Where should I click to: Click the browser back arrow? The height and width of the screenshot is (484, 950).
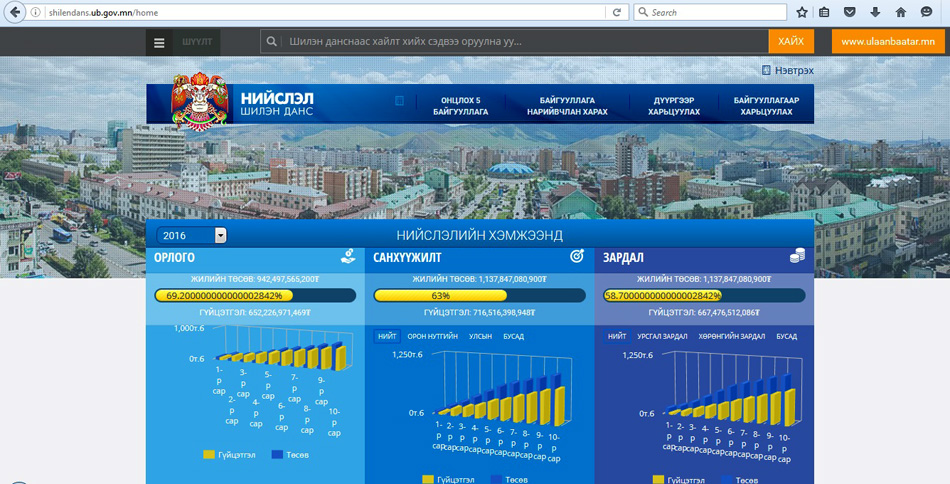pyautogui.click(x=14, y=12)
